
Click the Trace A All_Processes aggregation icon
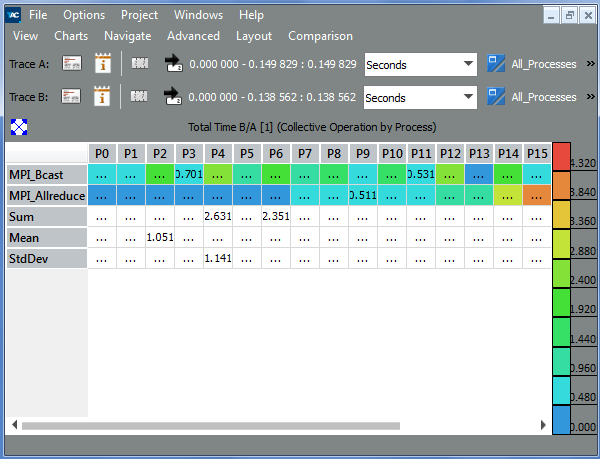(496, 64)
